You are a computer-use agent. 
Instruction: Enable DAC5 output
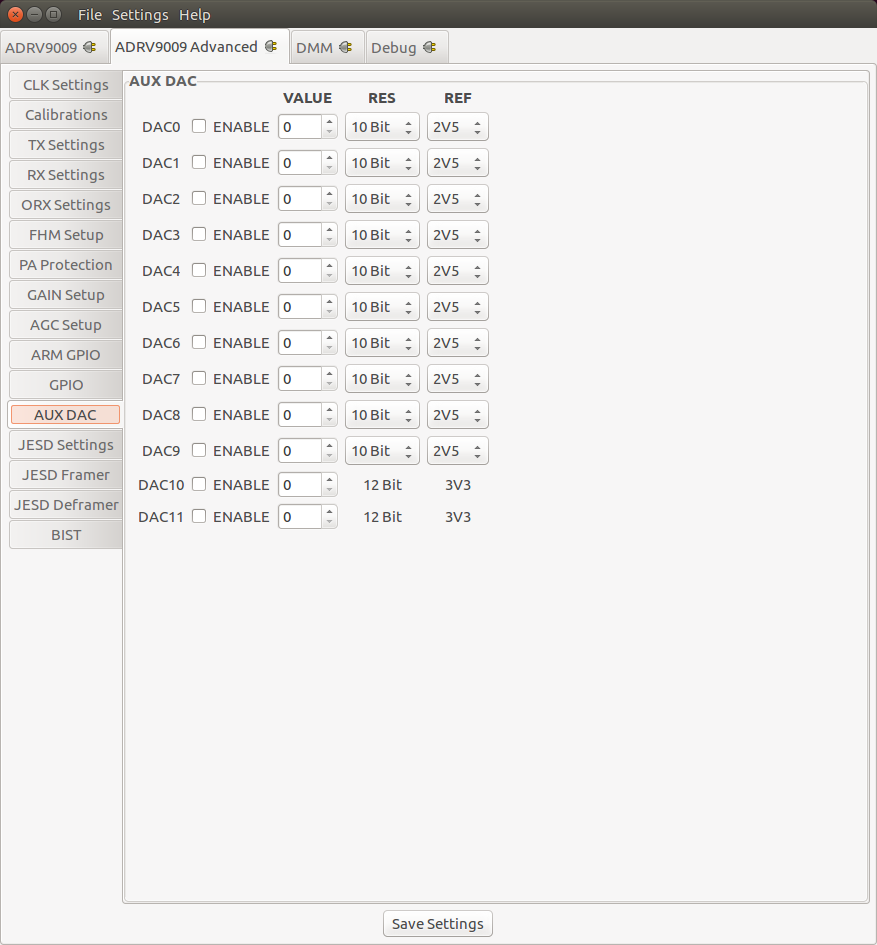point(198,307)
